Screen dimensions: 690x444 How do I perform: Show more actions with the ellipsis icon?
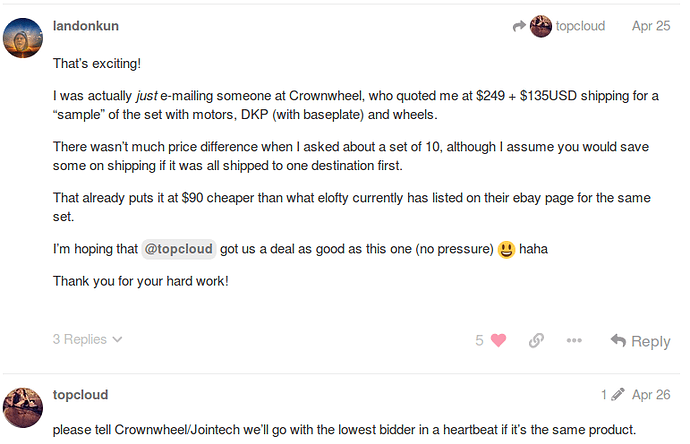coord(574,340)
